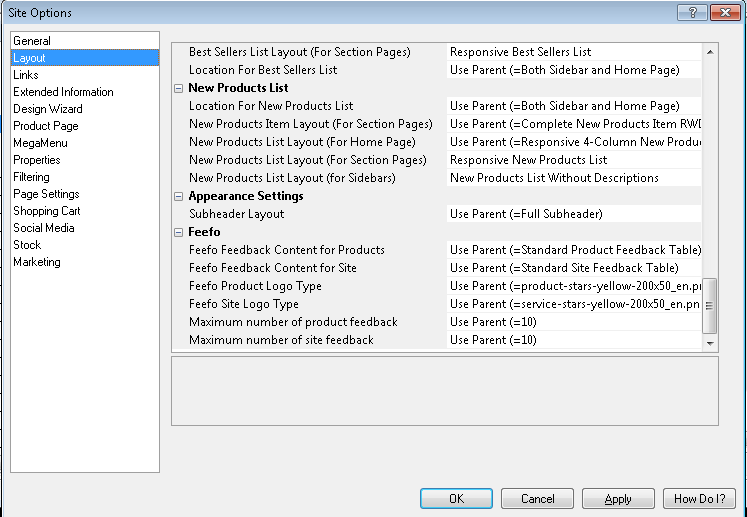Click scrollbar up arrow in property grid
747x517 pixels.
point(710,51)
